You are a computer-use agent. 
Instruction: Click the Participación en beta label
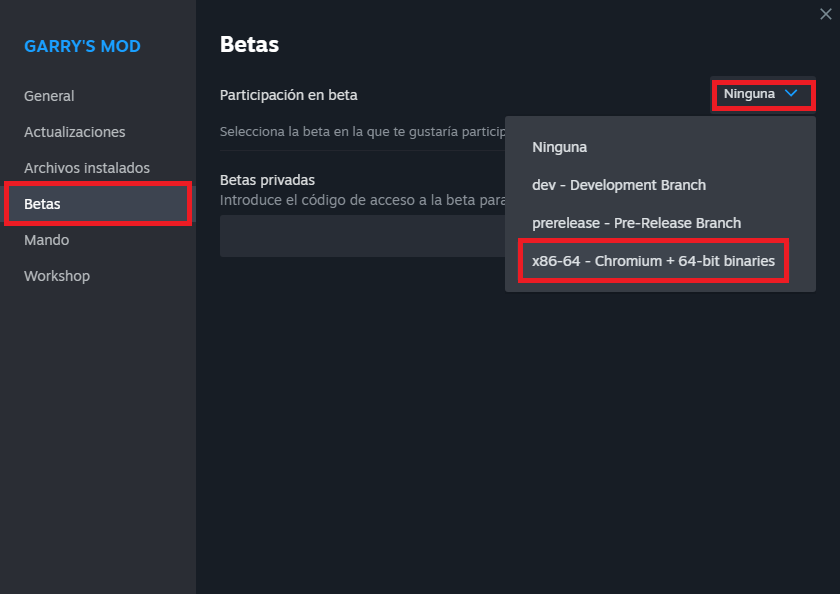click(x=289, y=95)
